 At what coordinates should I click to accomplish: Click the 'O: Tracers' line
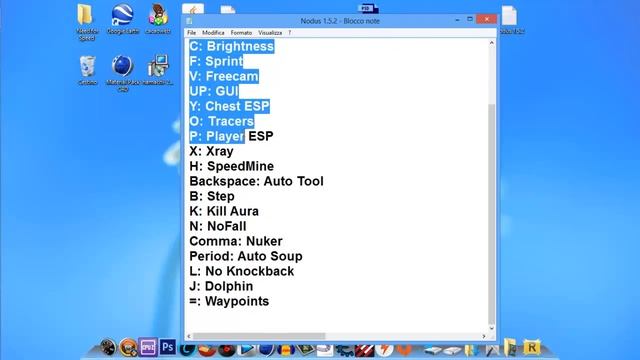[222, 121]
